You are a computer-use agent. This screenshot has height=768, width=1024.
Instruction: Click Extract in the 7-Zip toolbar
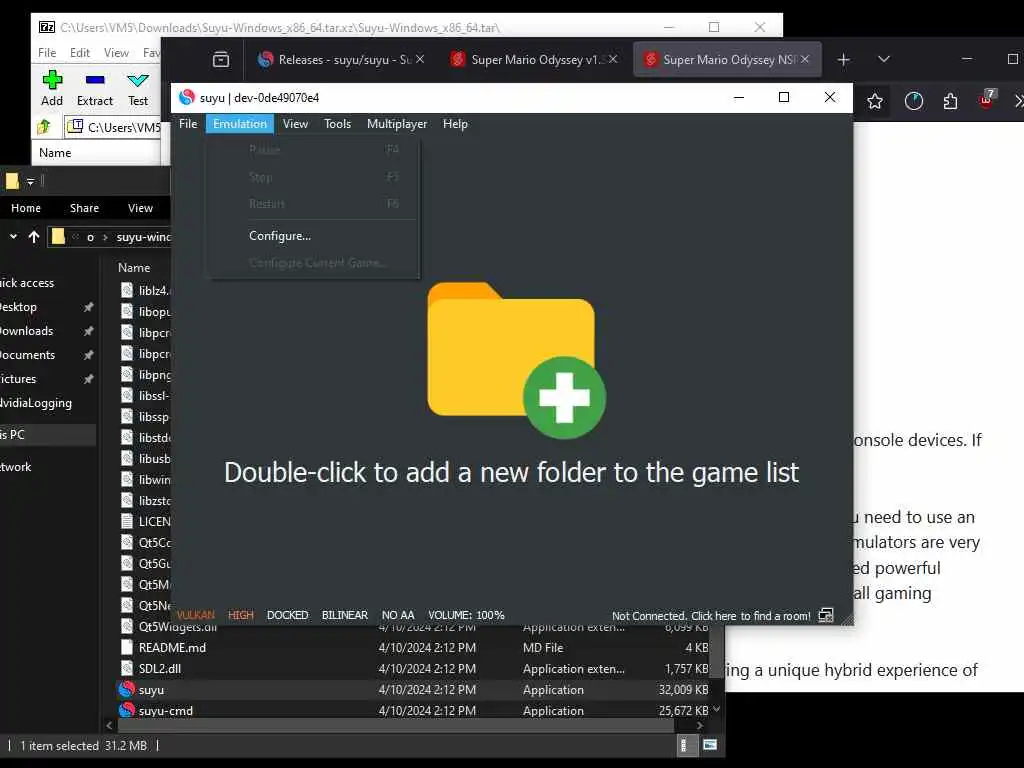tap(95, 88)
